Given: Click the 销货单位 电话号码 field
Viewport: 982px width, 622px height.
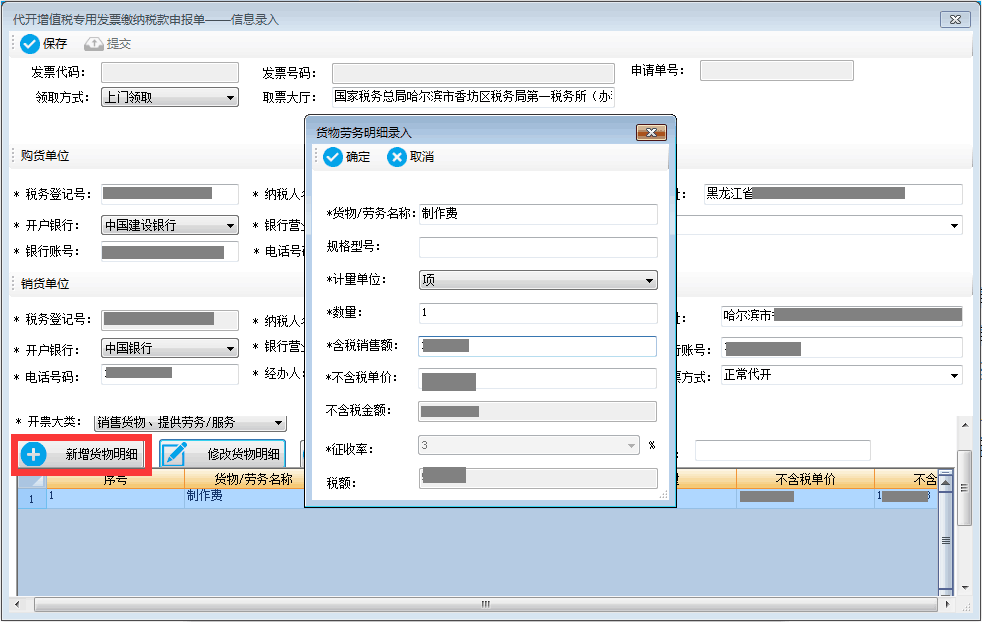Looking at the screenshot, I should [x=170, y=375].
